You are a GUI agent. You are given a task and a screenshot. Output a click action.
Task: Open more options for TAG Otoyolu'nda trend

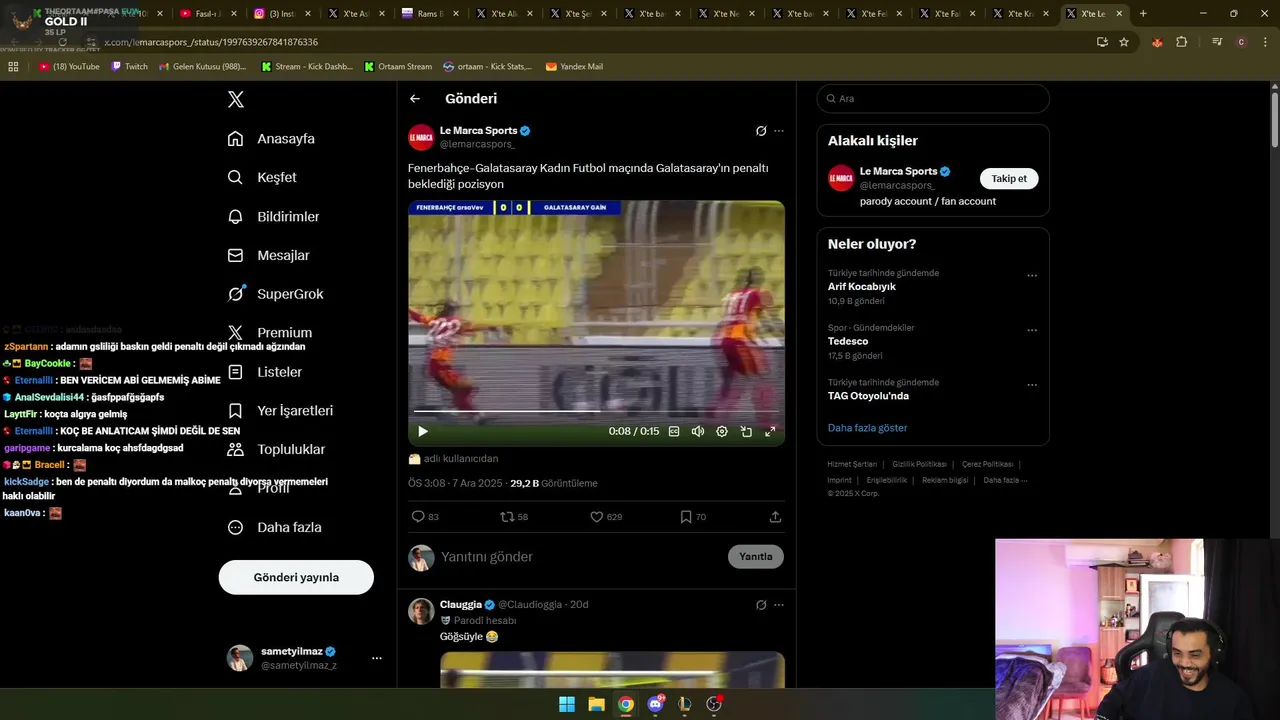pyautogui.click(x=1032, y=385)
